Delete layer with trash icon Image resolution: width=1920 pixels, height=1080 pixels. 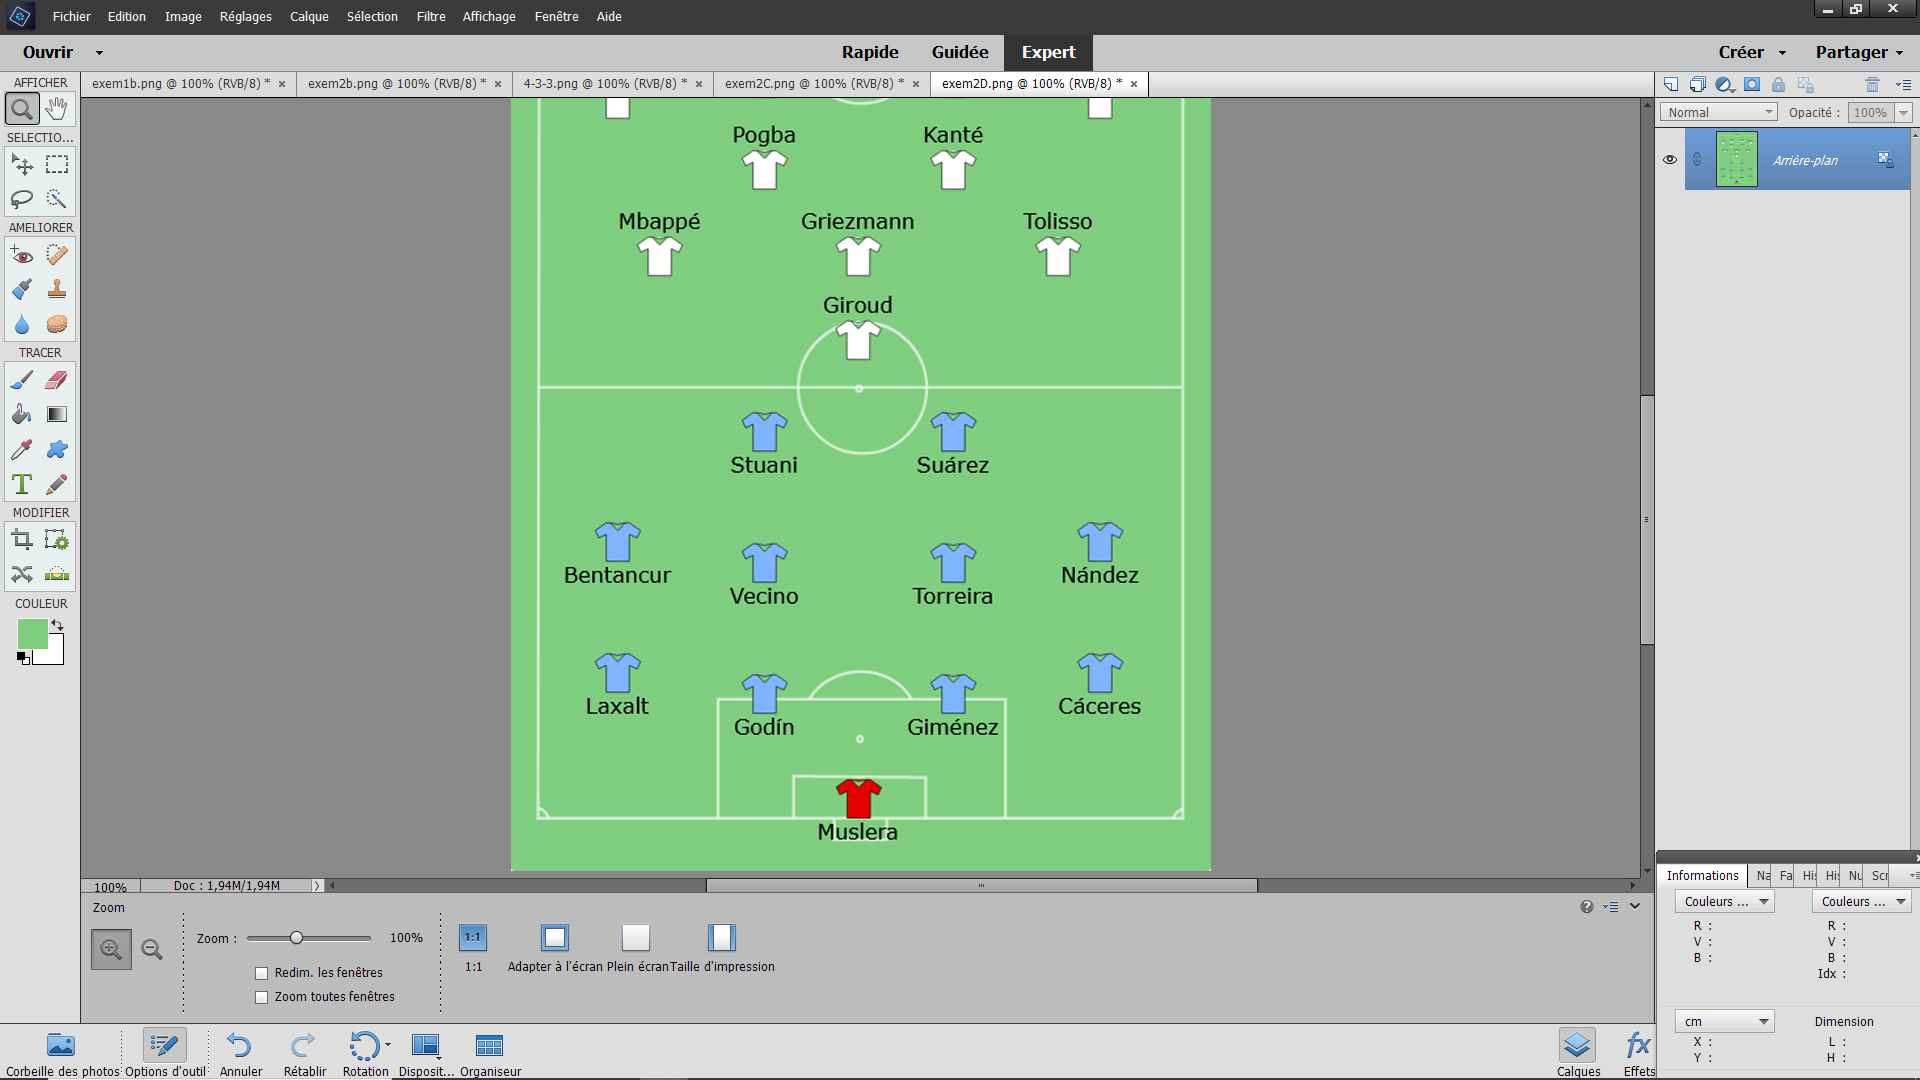click(1872, 84)
